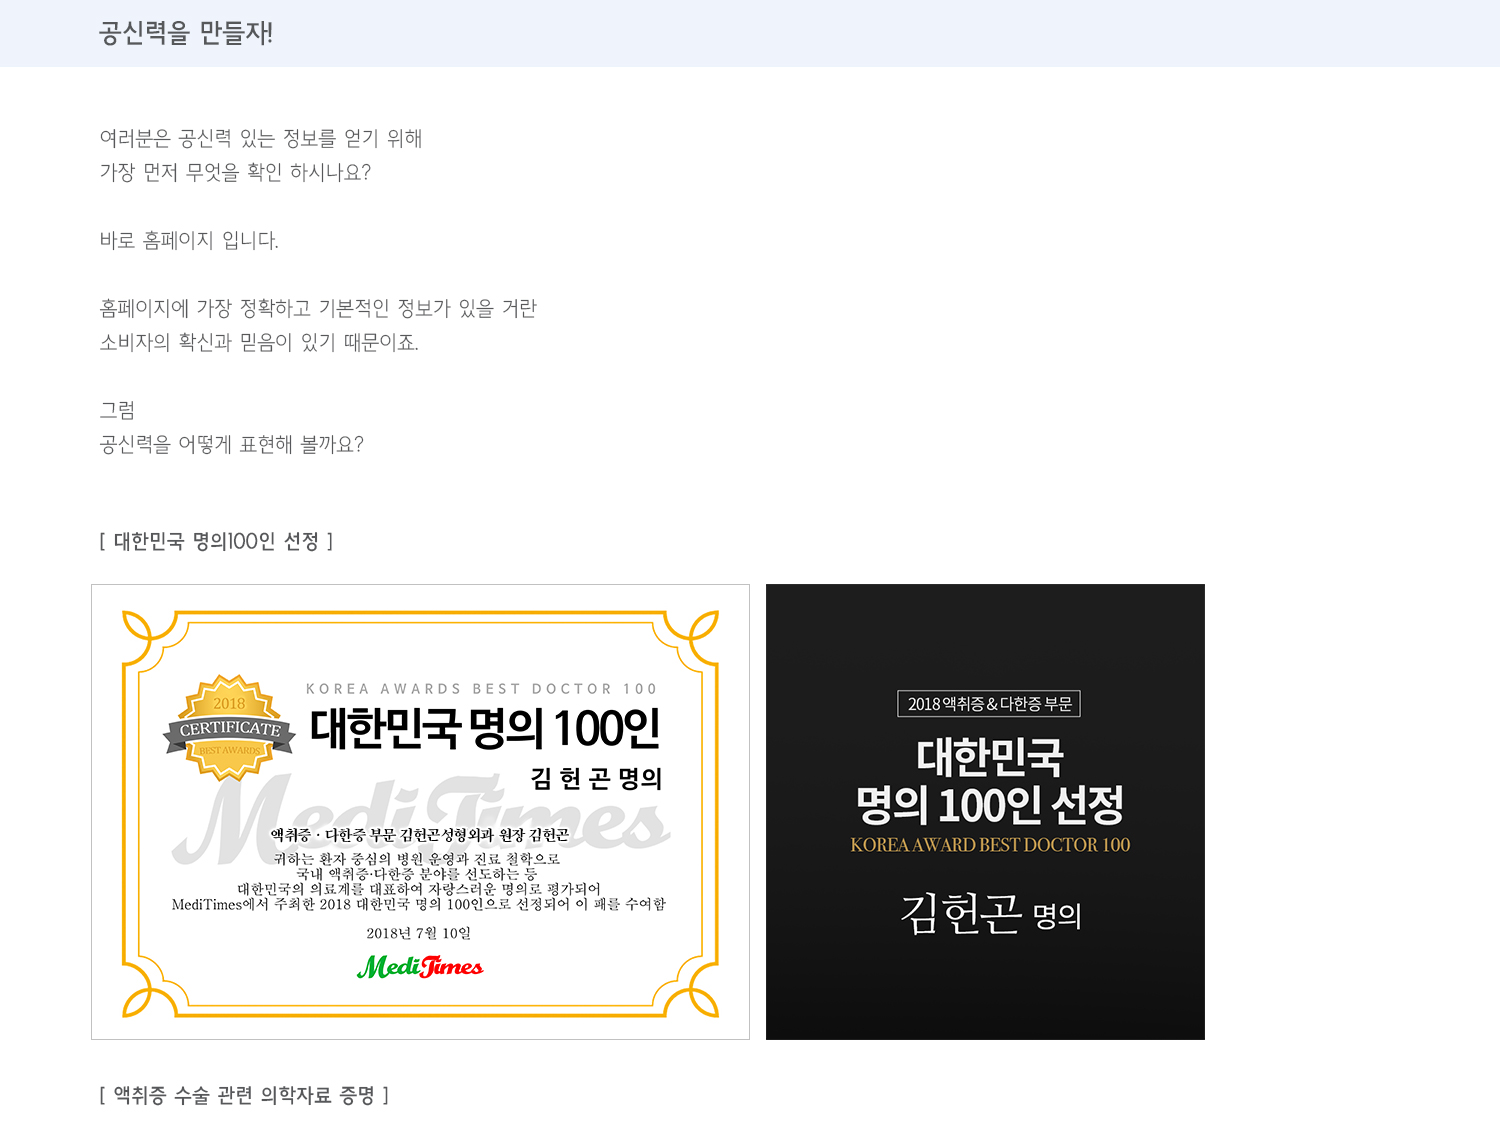1500x1142 pixels.
Task: Click the gray MediTimes watermark on certificate
Action: pos(420,820)
